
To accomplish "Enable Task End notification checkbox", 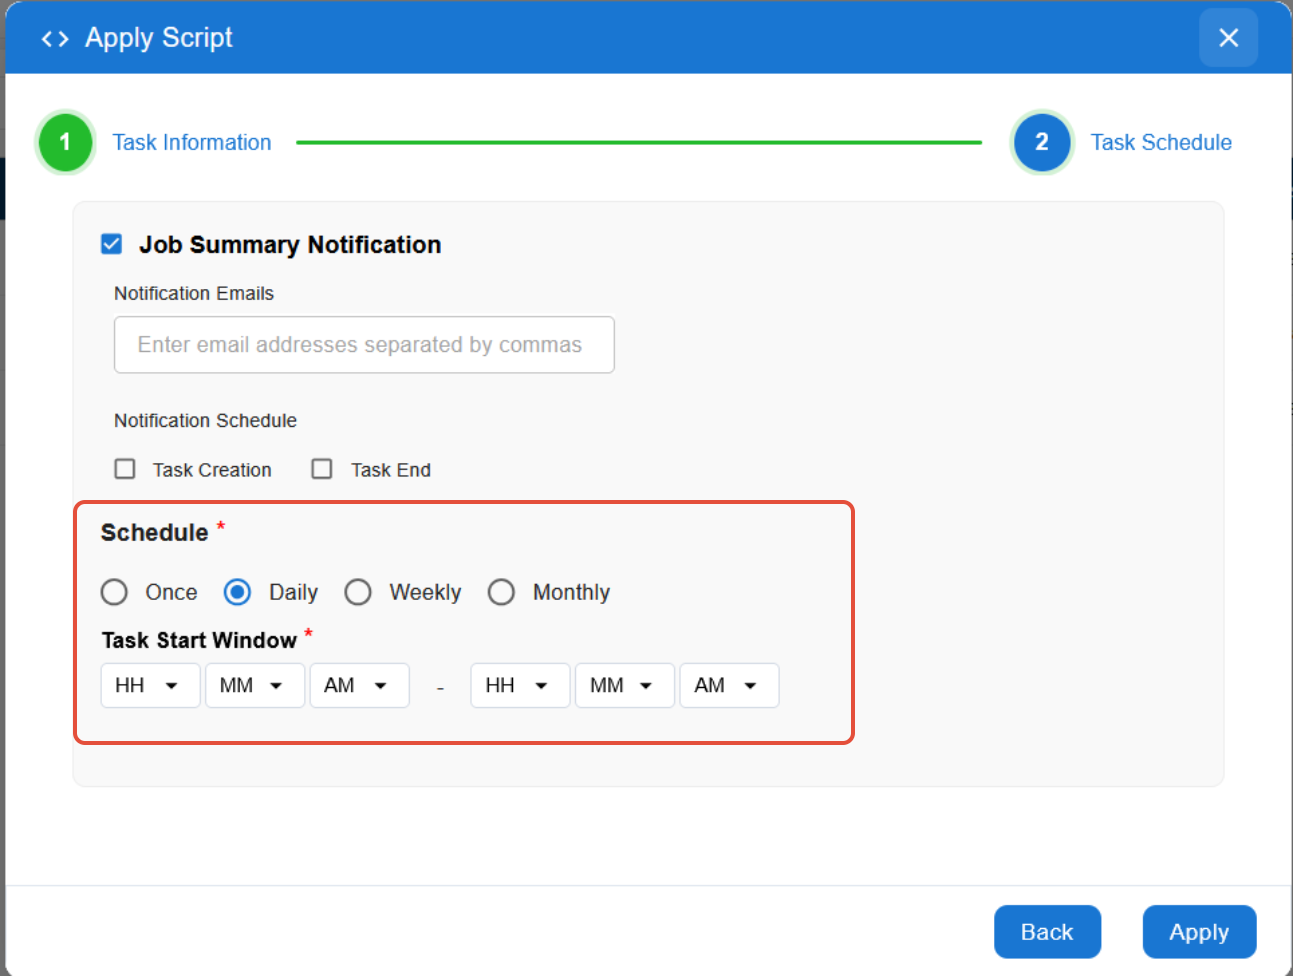I will tap(322, 469).
